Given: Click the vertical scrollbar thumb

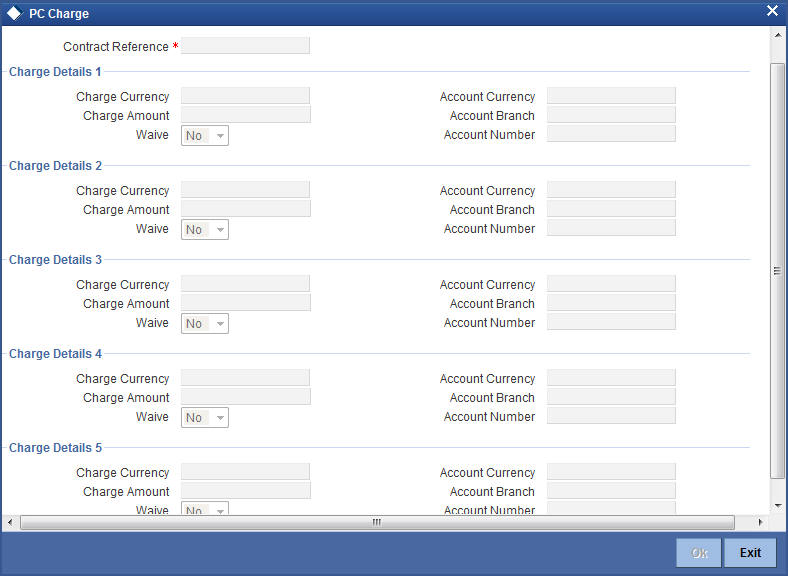Looking at the screenshot, I should [x=777, y=271].
